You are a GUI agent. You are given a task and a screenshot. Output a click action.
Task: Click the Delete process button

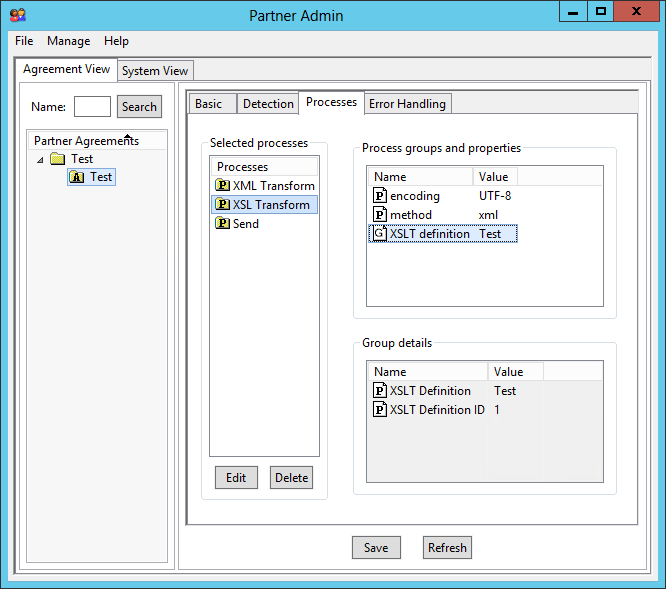[x=291, y=478]
